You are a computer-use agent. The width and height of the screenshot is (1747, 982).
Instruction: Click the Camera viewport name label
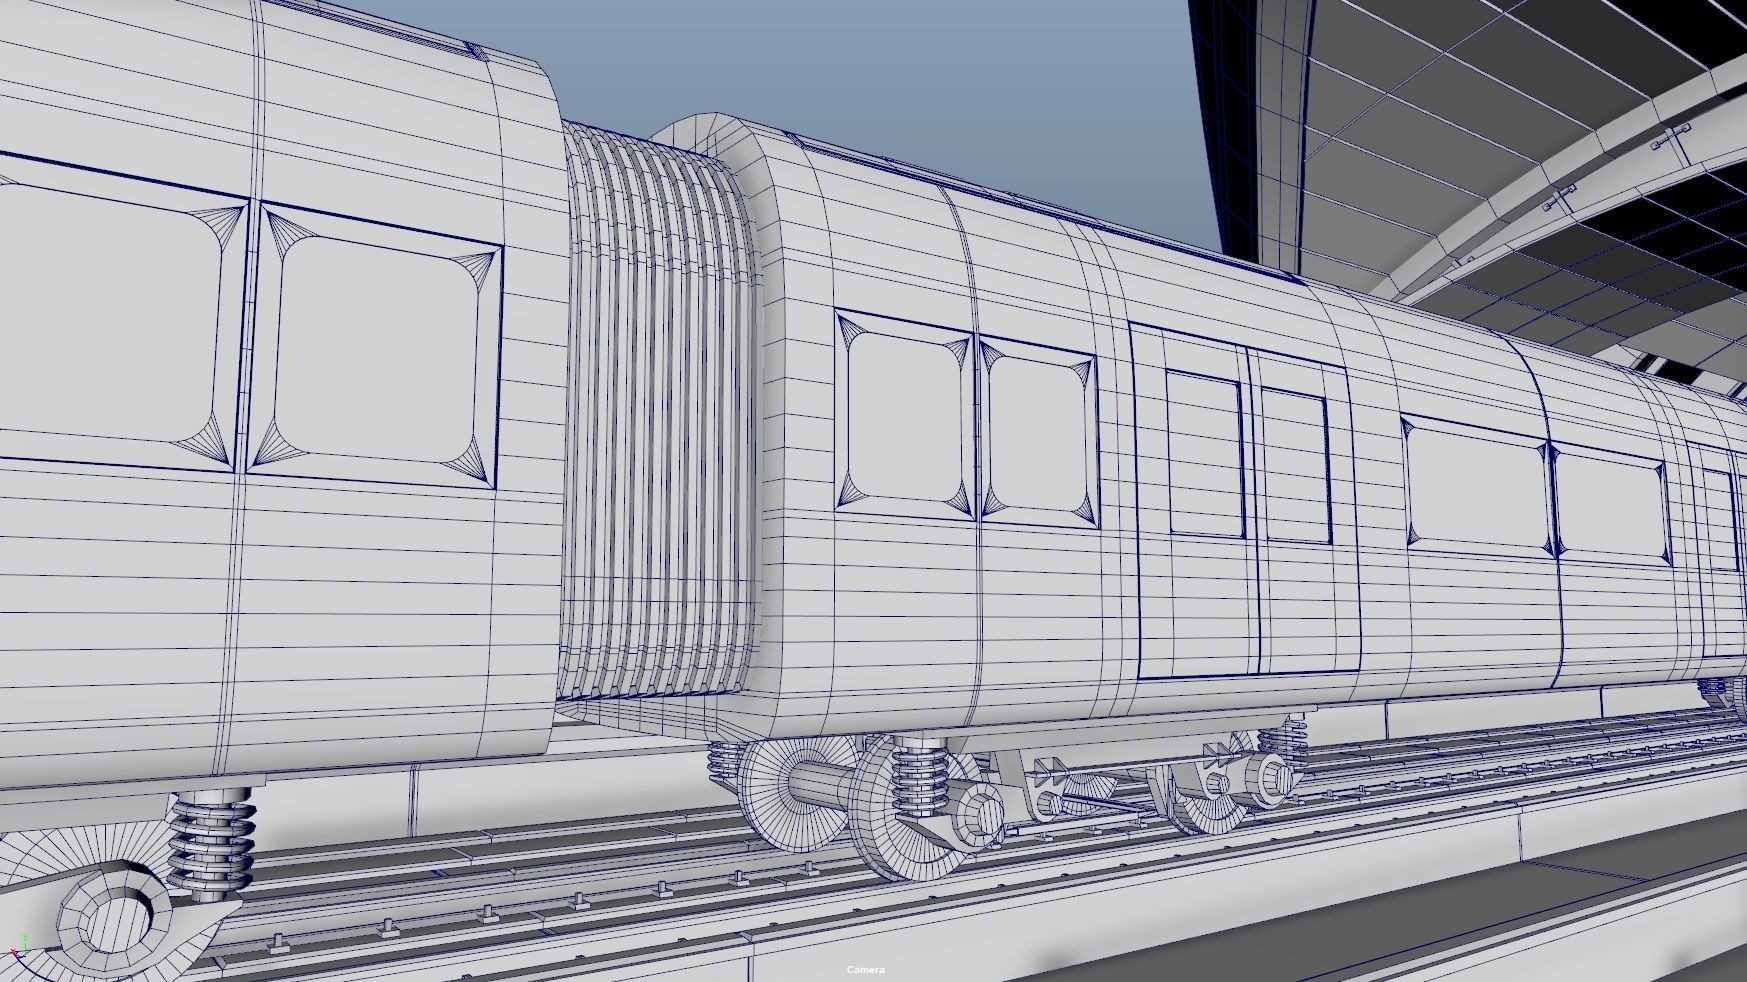pos(866,970)
